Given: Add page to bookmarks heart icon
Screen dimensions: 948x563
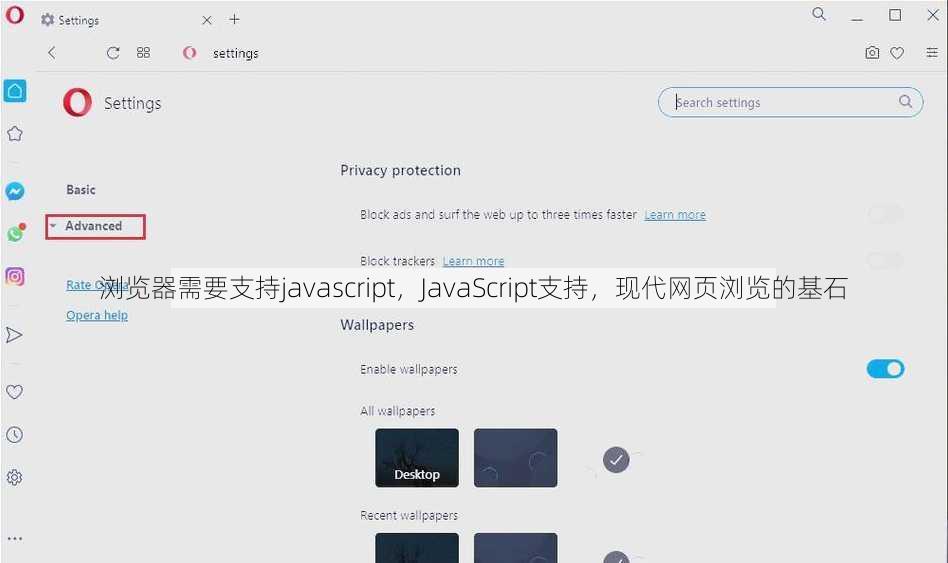Looking at the screenshot, I should point(897,53).
